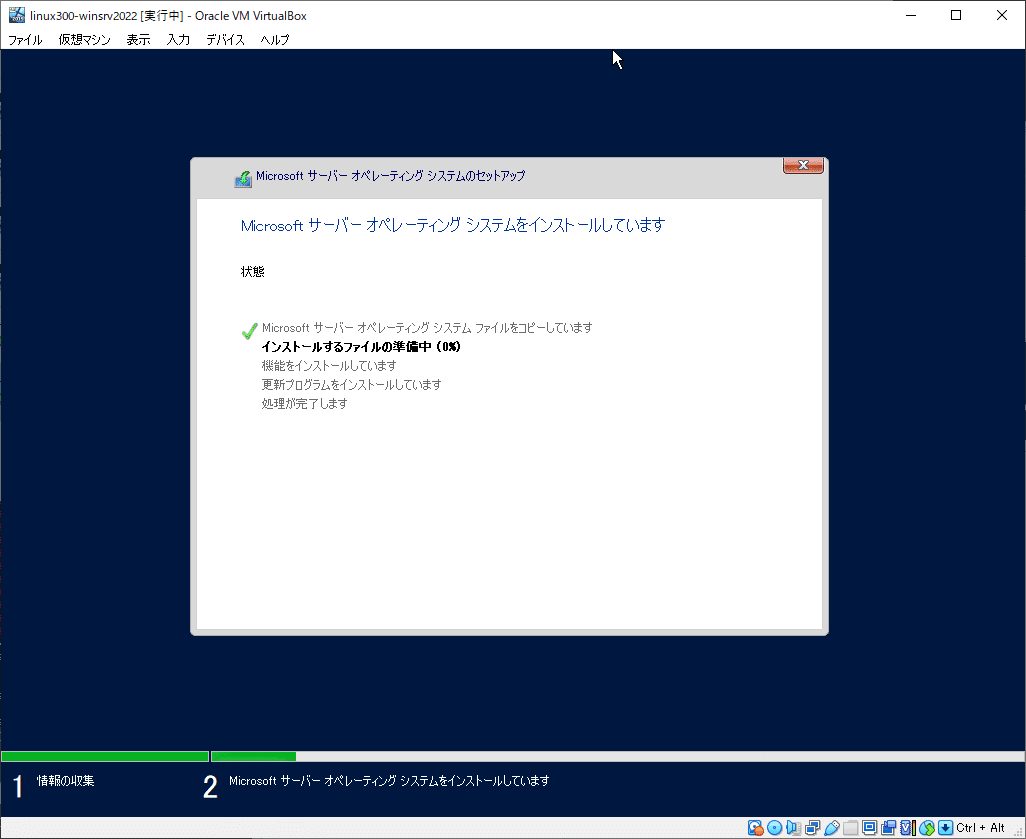Image resolution: width=1026 pixels, height=839 pixels.
Task: Click the green checkmark beside the file copy step
Action: 249,331
